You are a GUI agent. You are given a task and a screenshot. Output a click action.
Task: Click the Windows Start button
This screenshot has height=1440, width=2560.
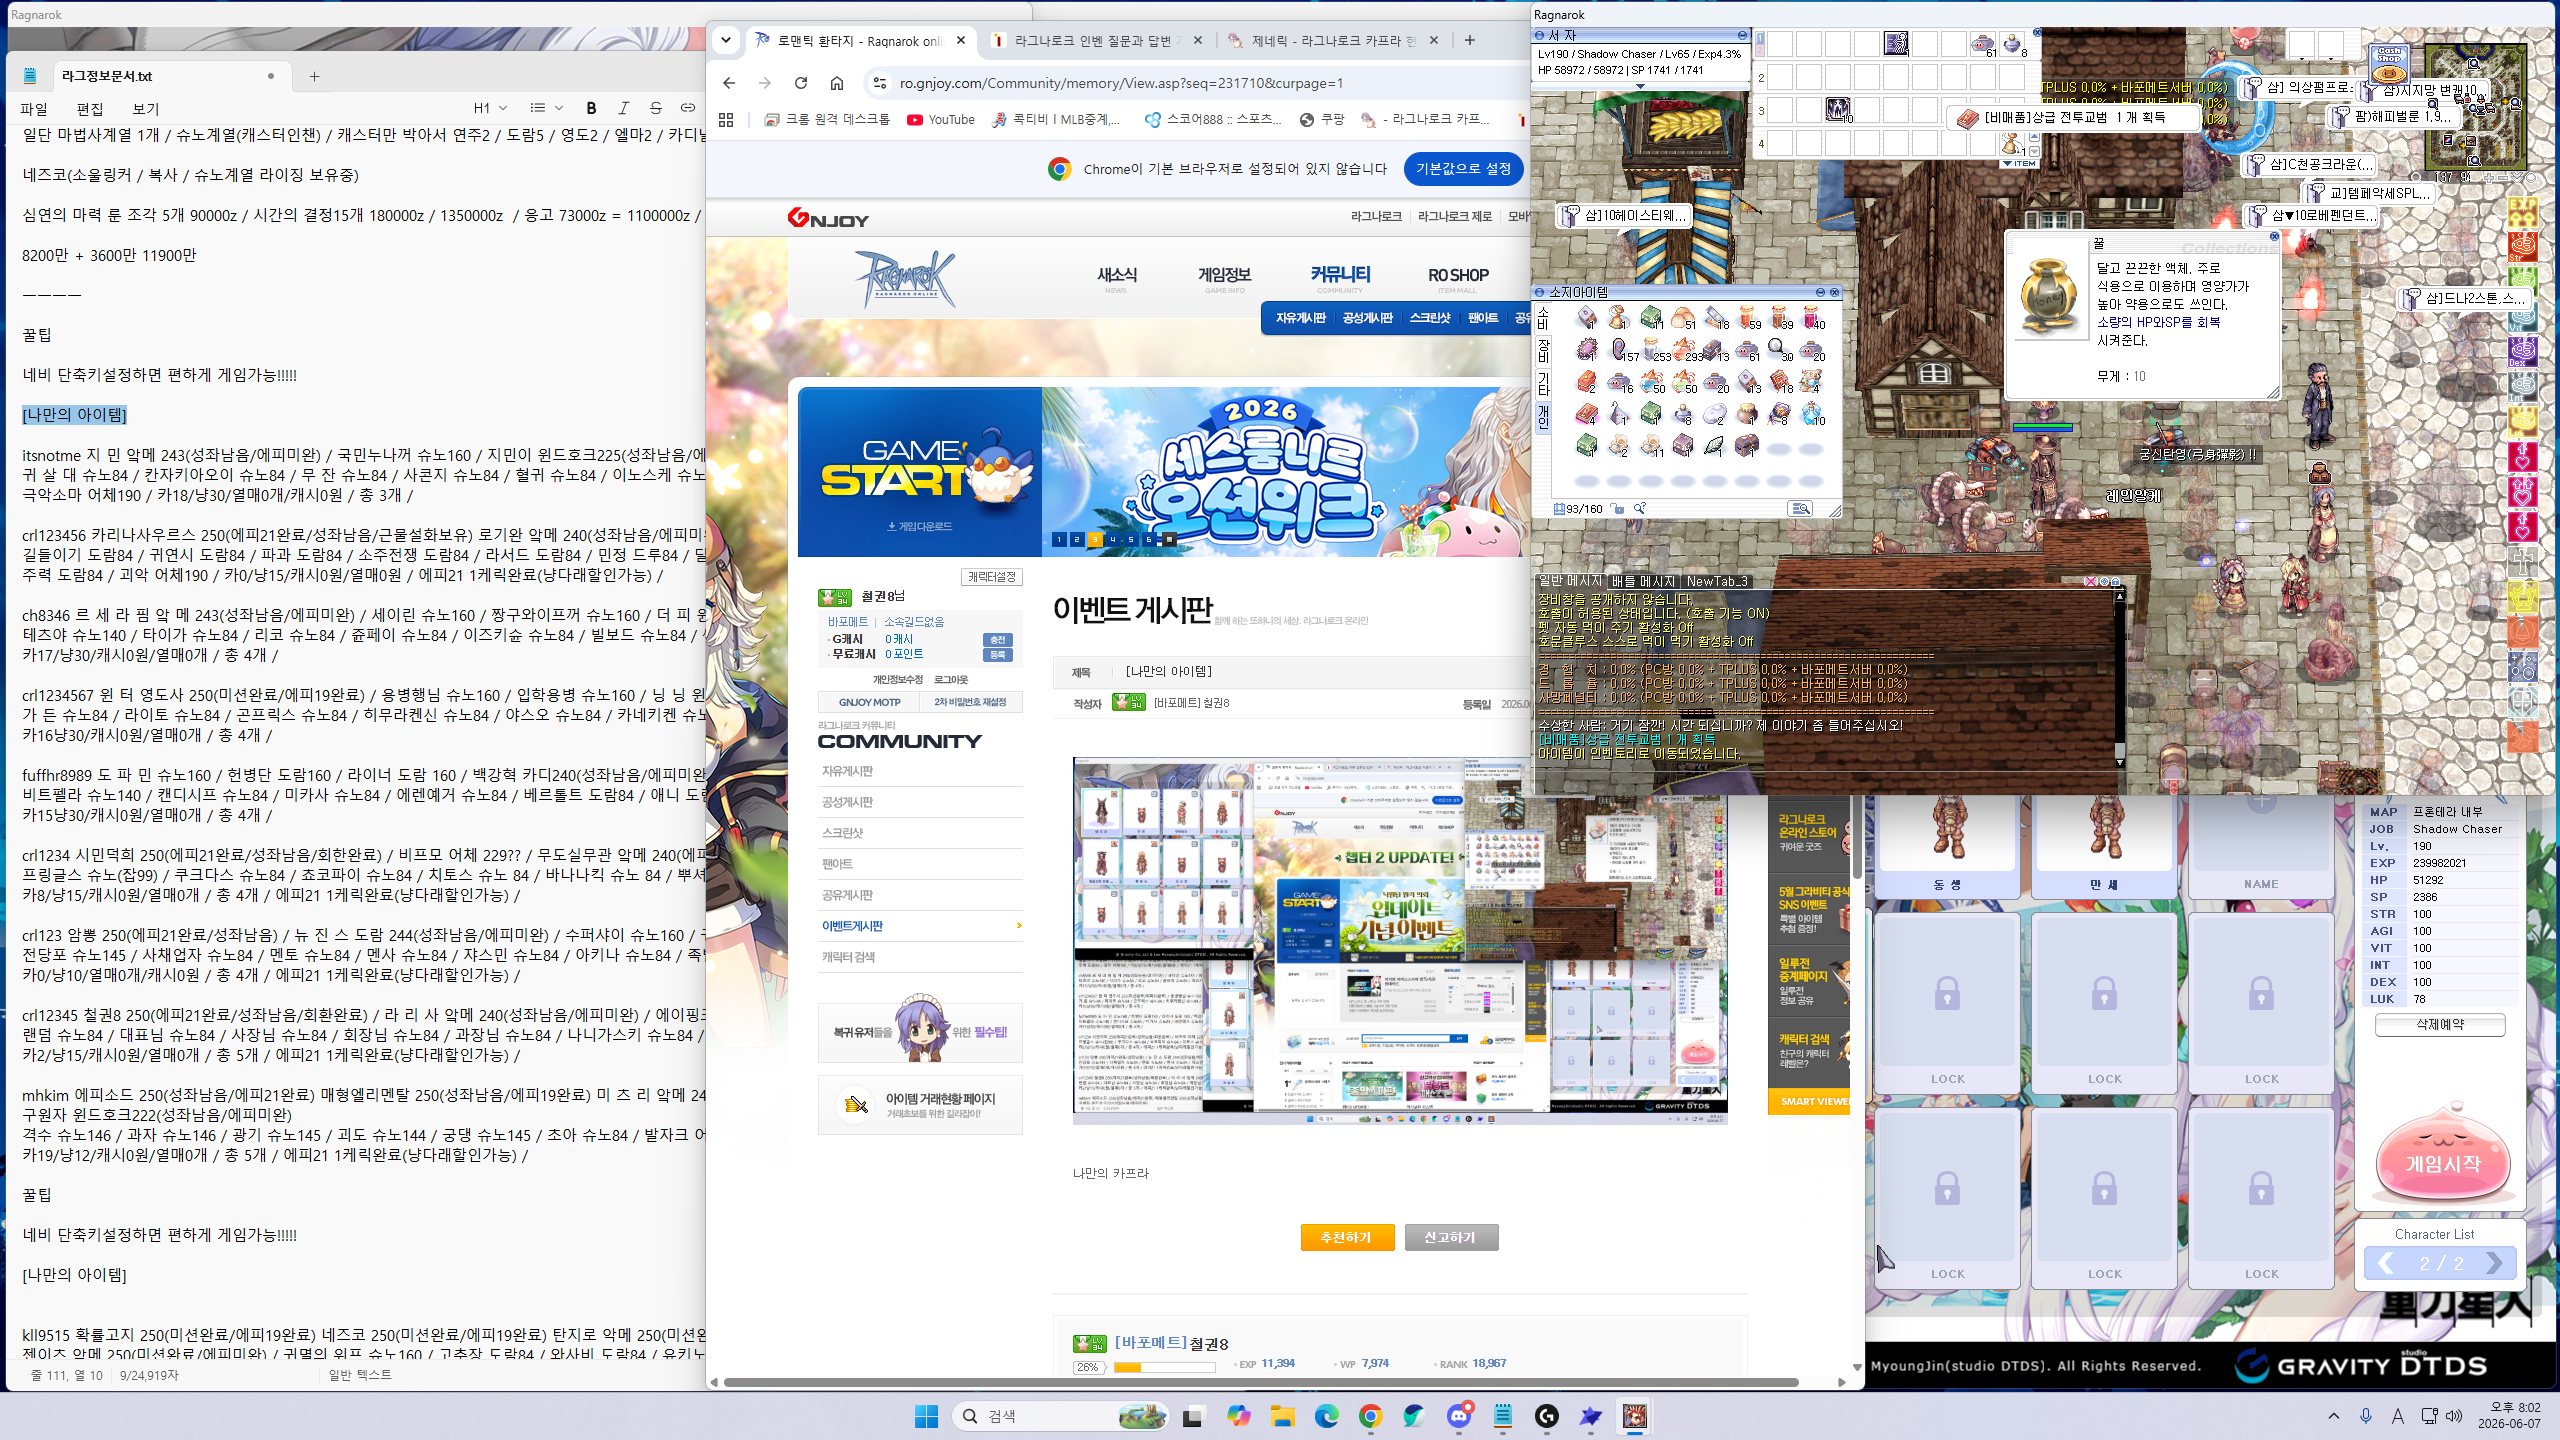click(x=926, y=1416)
